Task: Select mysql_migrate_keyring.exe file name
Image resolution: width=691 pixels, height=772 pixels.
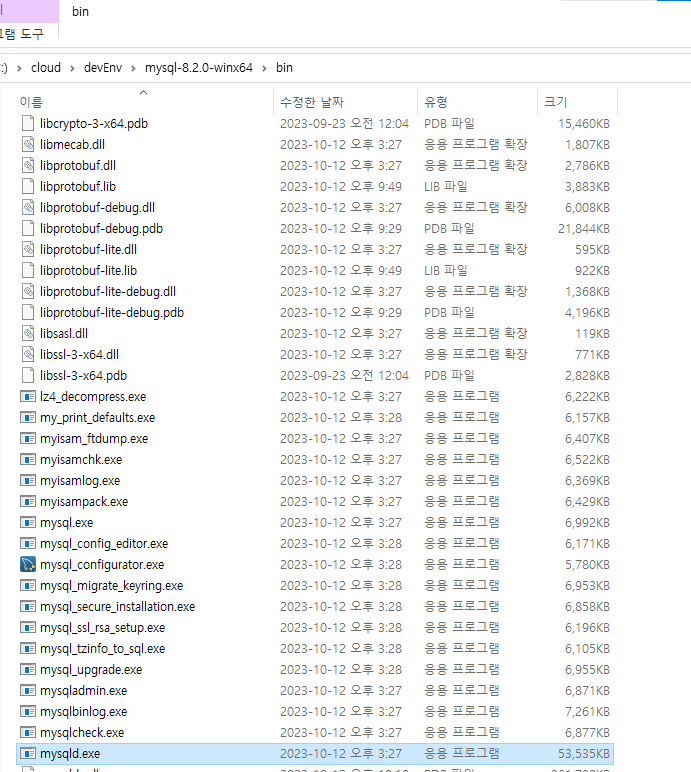Action: click(111, 585)
